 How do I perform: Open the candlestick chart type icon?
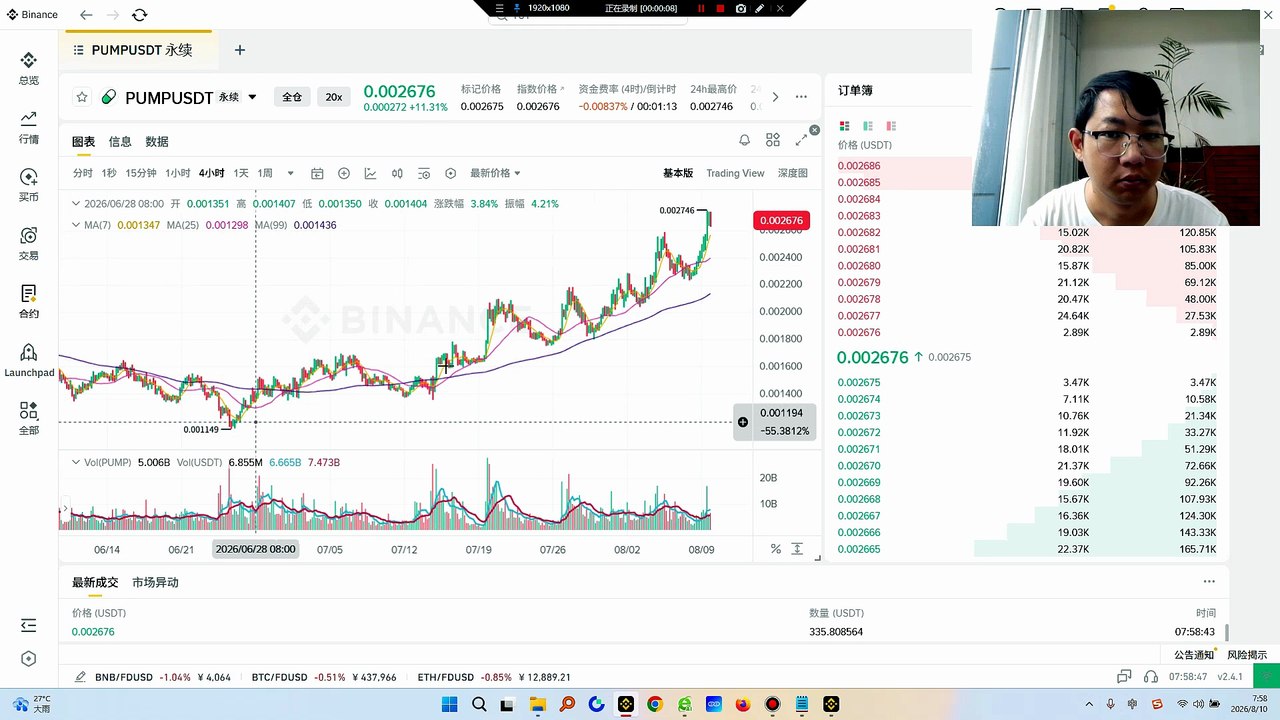point(397,173)
